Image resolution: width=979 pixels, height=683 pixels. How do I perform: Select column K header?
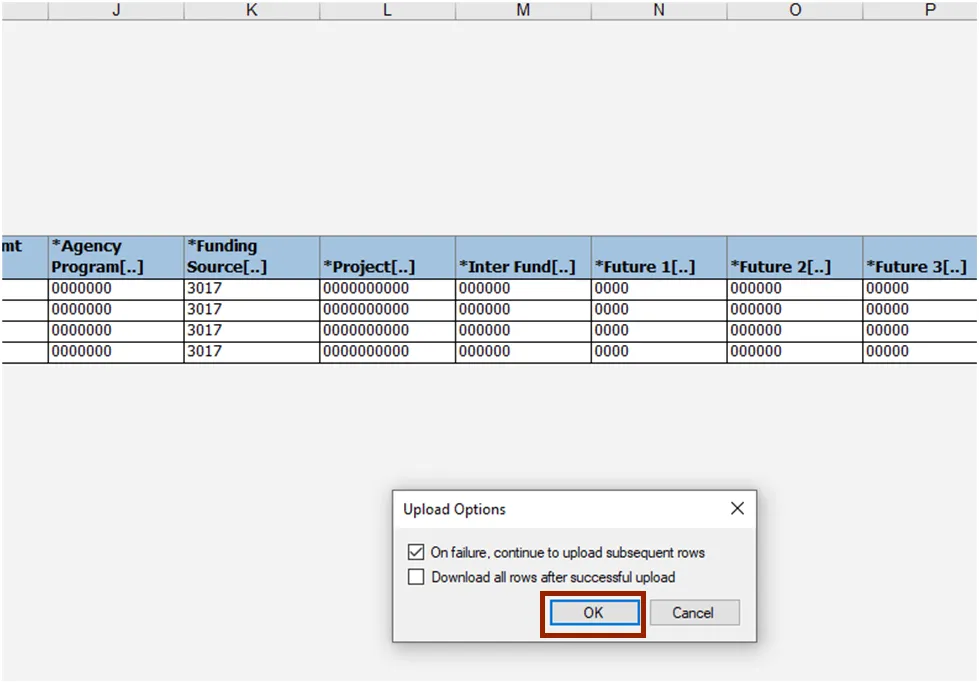(252, 10)
